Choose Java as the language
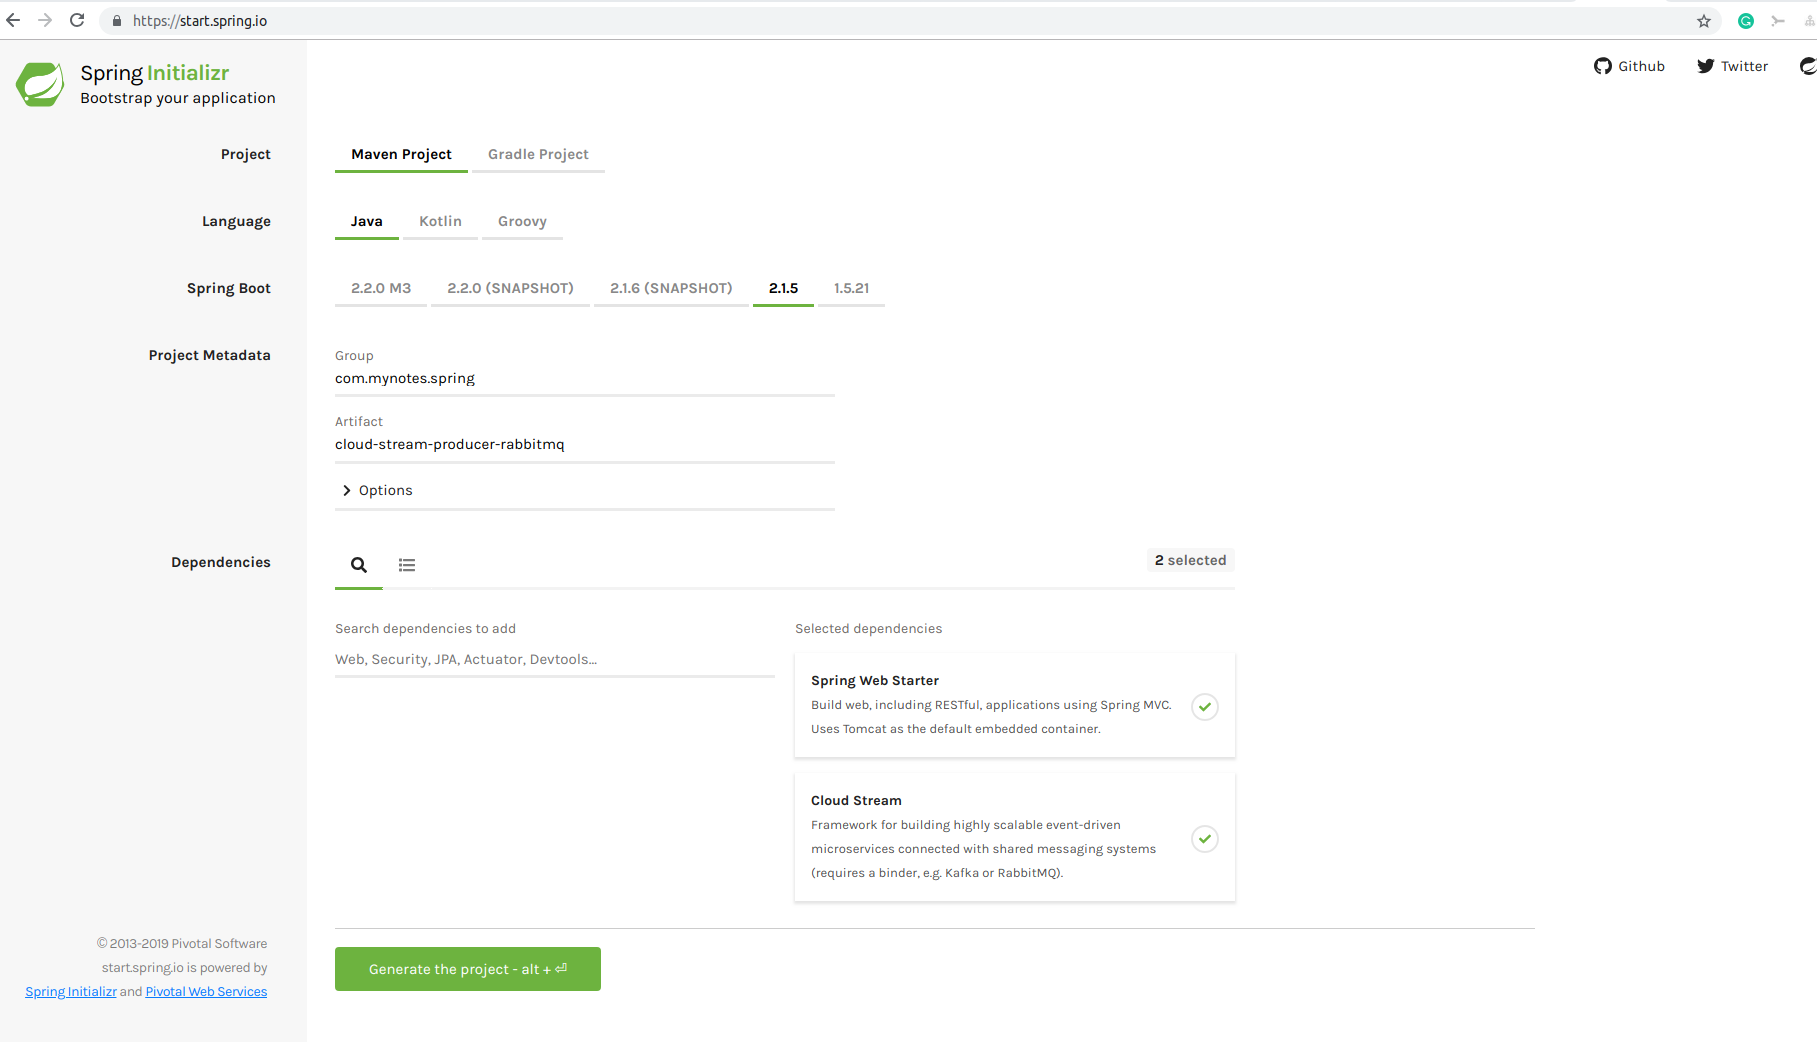This screenshot has height=1042, width=1817. coord(367,221)
